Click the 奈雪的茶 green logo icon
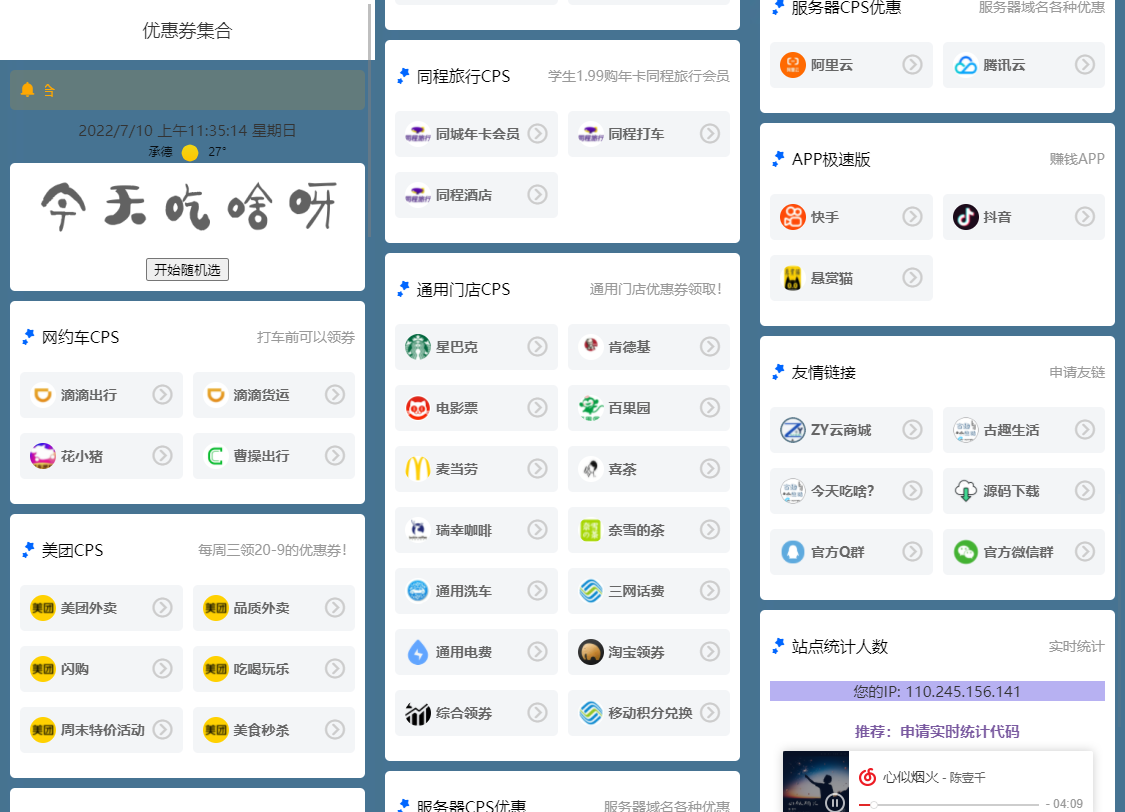The width and height of the screenshot is (1125, 812). pos(590,529)
